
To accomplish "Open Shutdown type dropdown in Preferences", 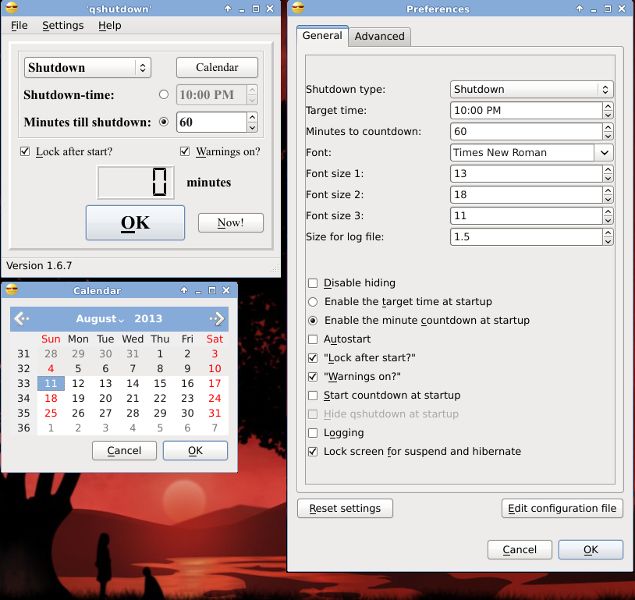I will pyautogui.click(x=531, y=89).
